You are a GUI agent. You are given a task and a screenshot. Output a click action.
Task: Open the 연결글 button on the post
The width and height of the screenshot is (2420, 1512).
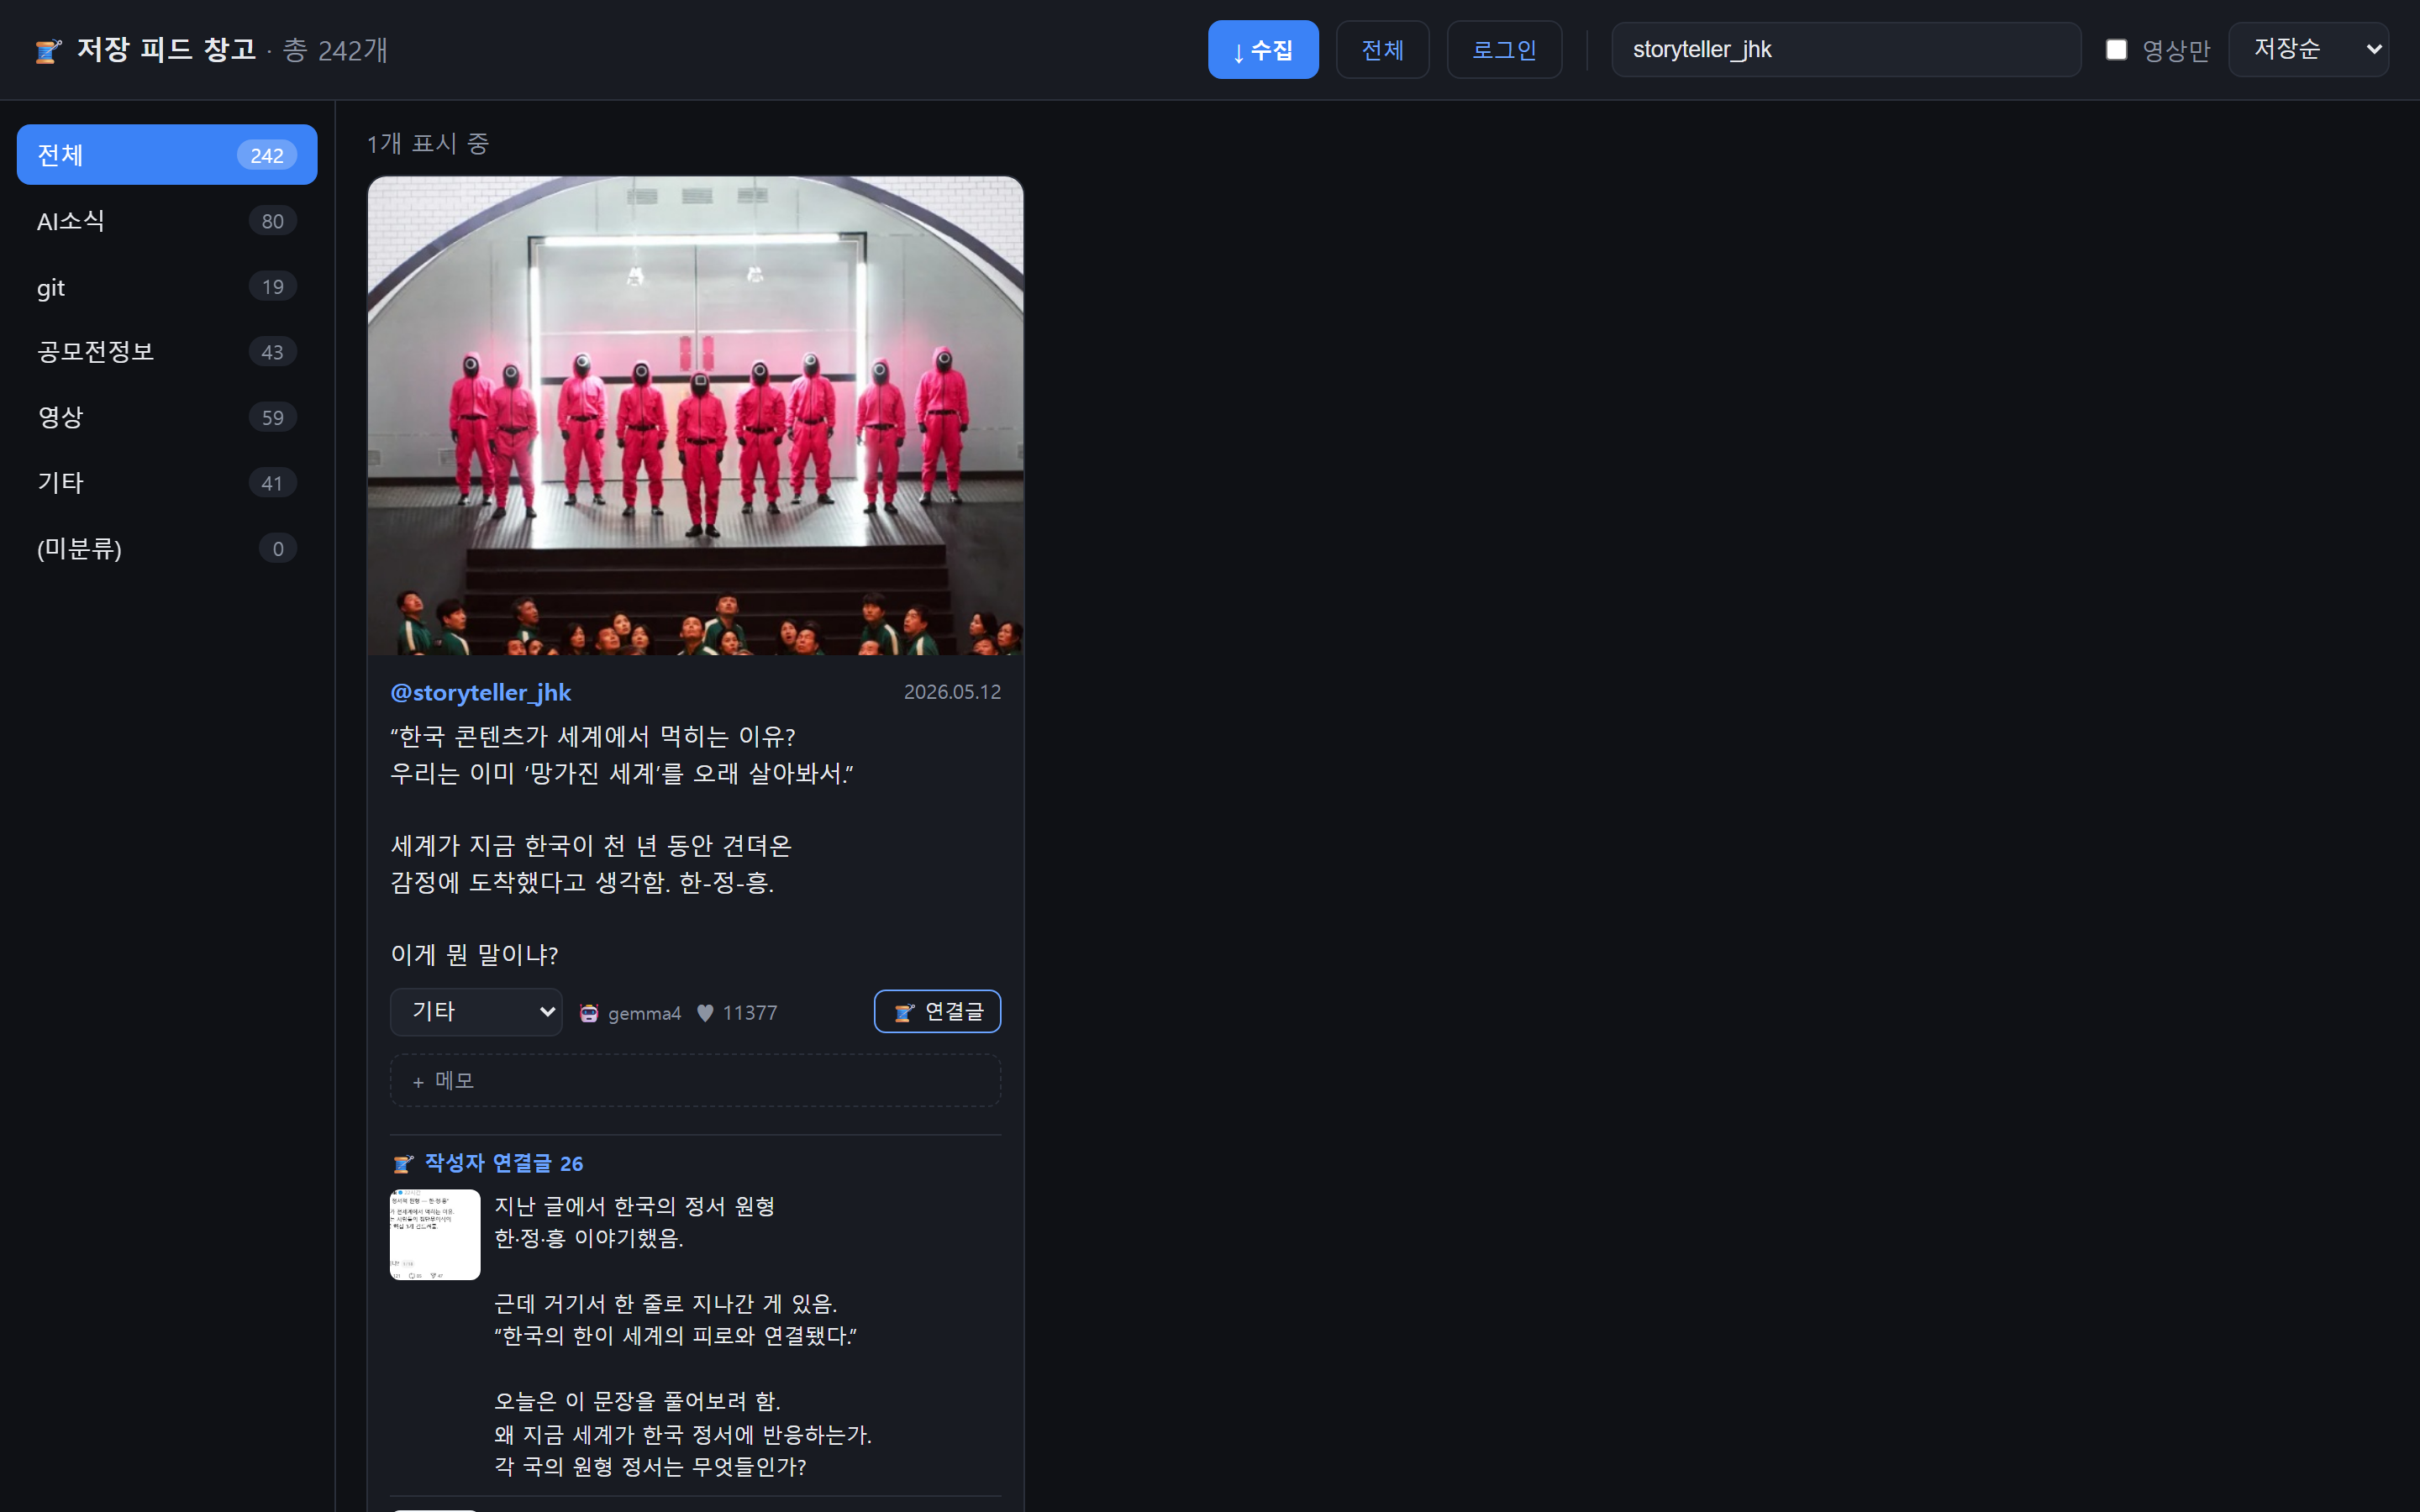937,1011
